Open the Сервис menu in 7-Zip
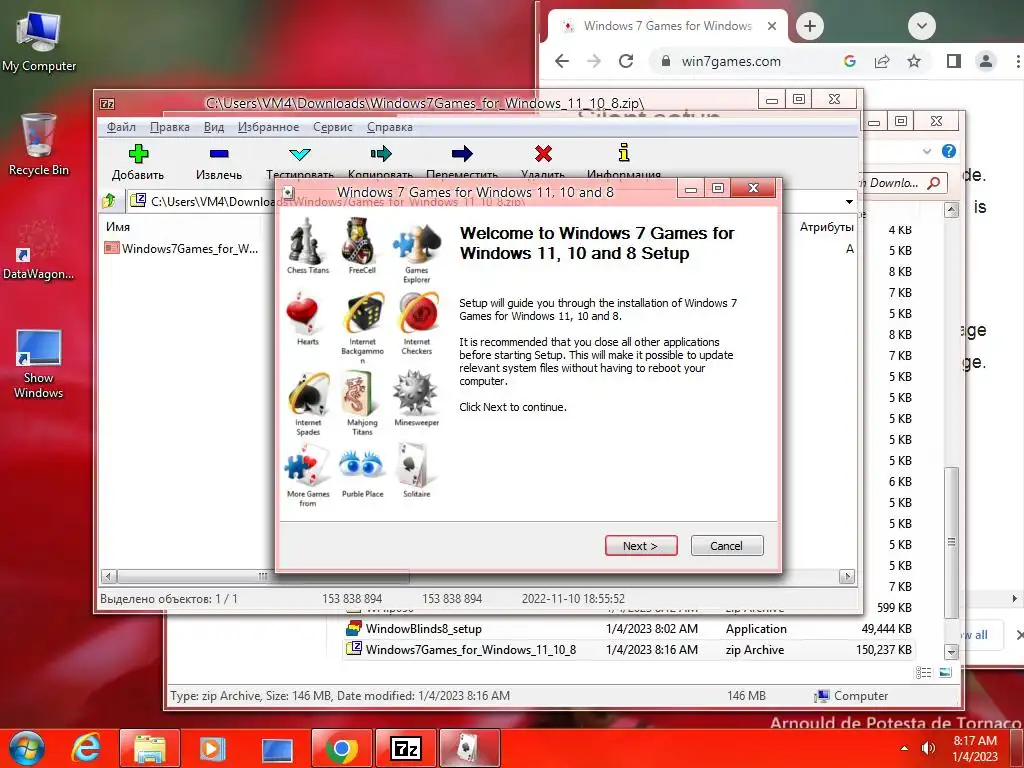Viewport: 1024px width, 768px height. (332, 127)
